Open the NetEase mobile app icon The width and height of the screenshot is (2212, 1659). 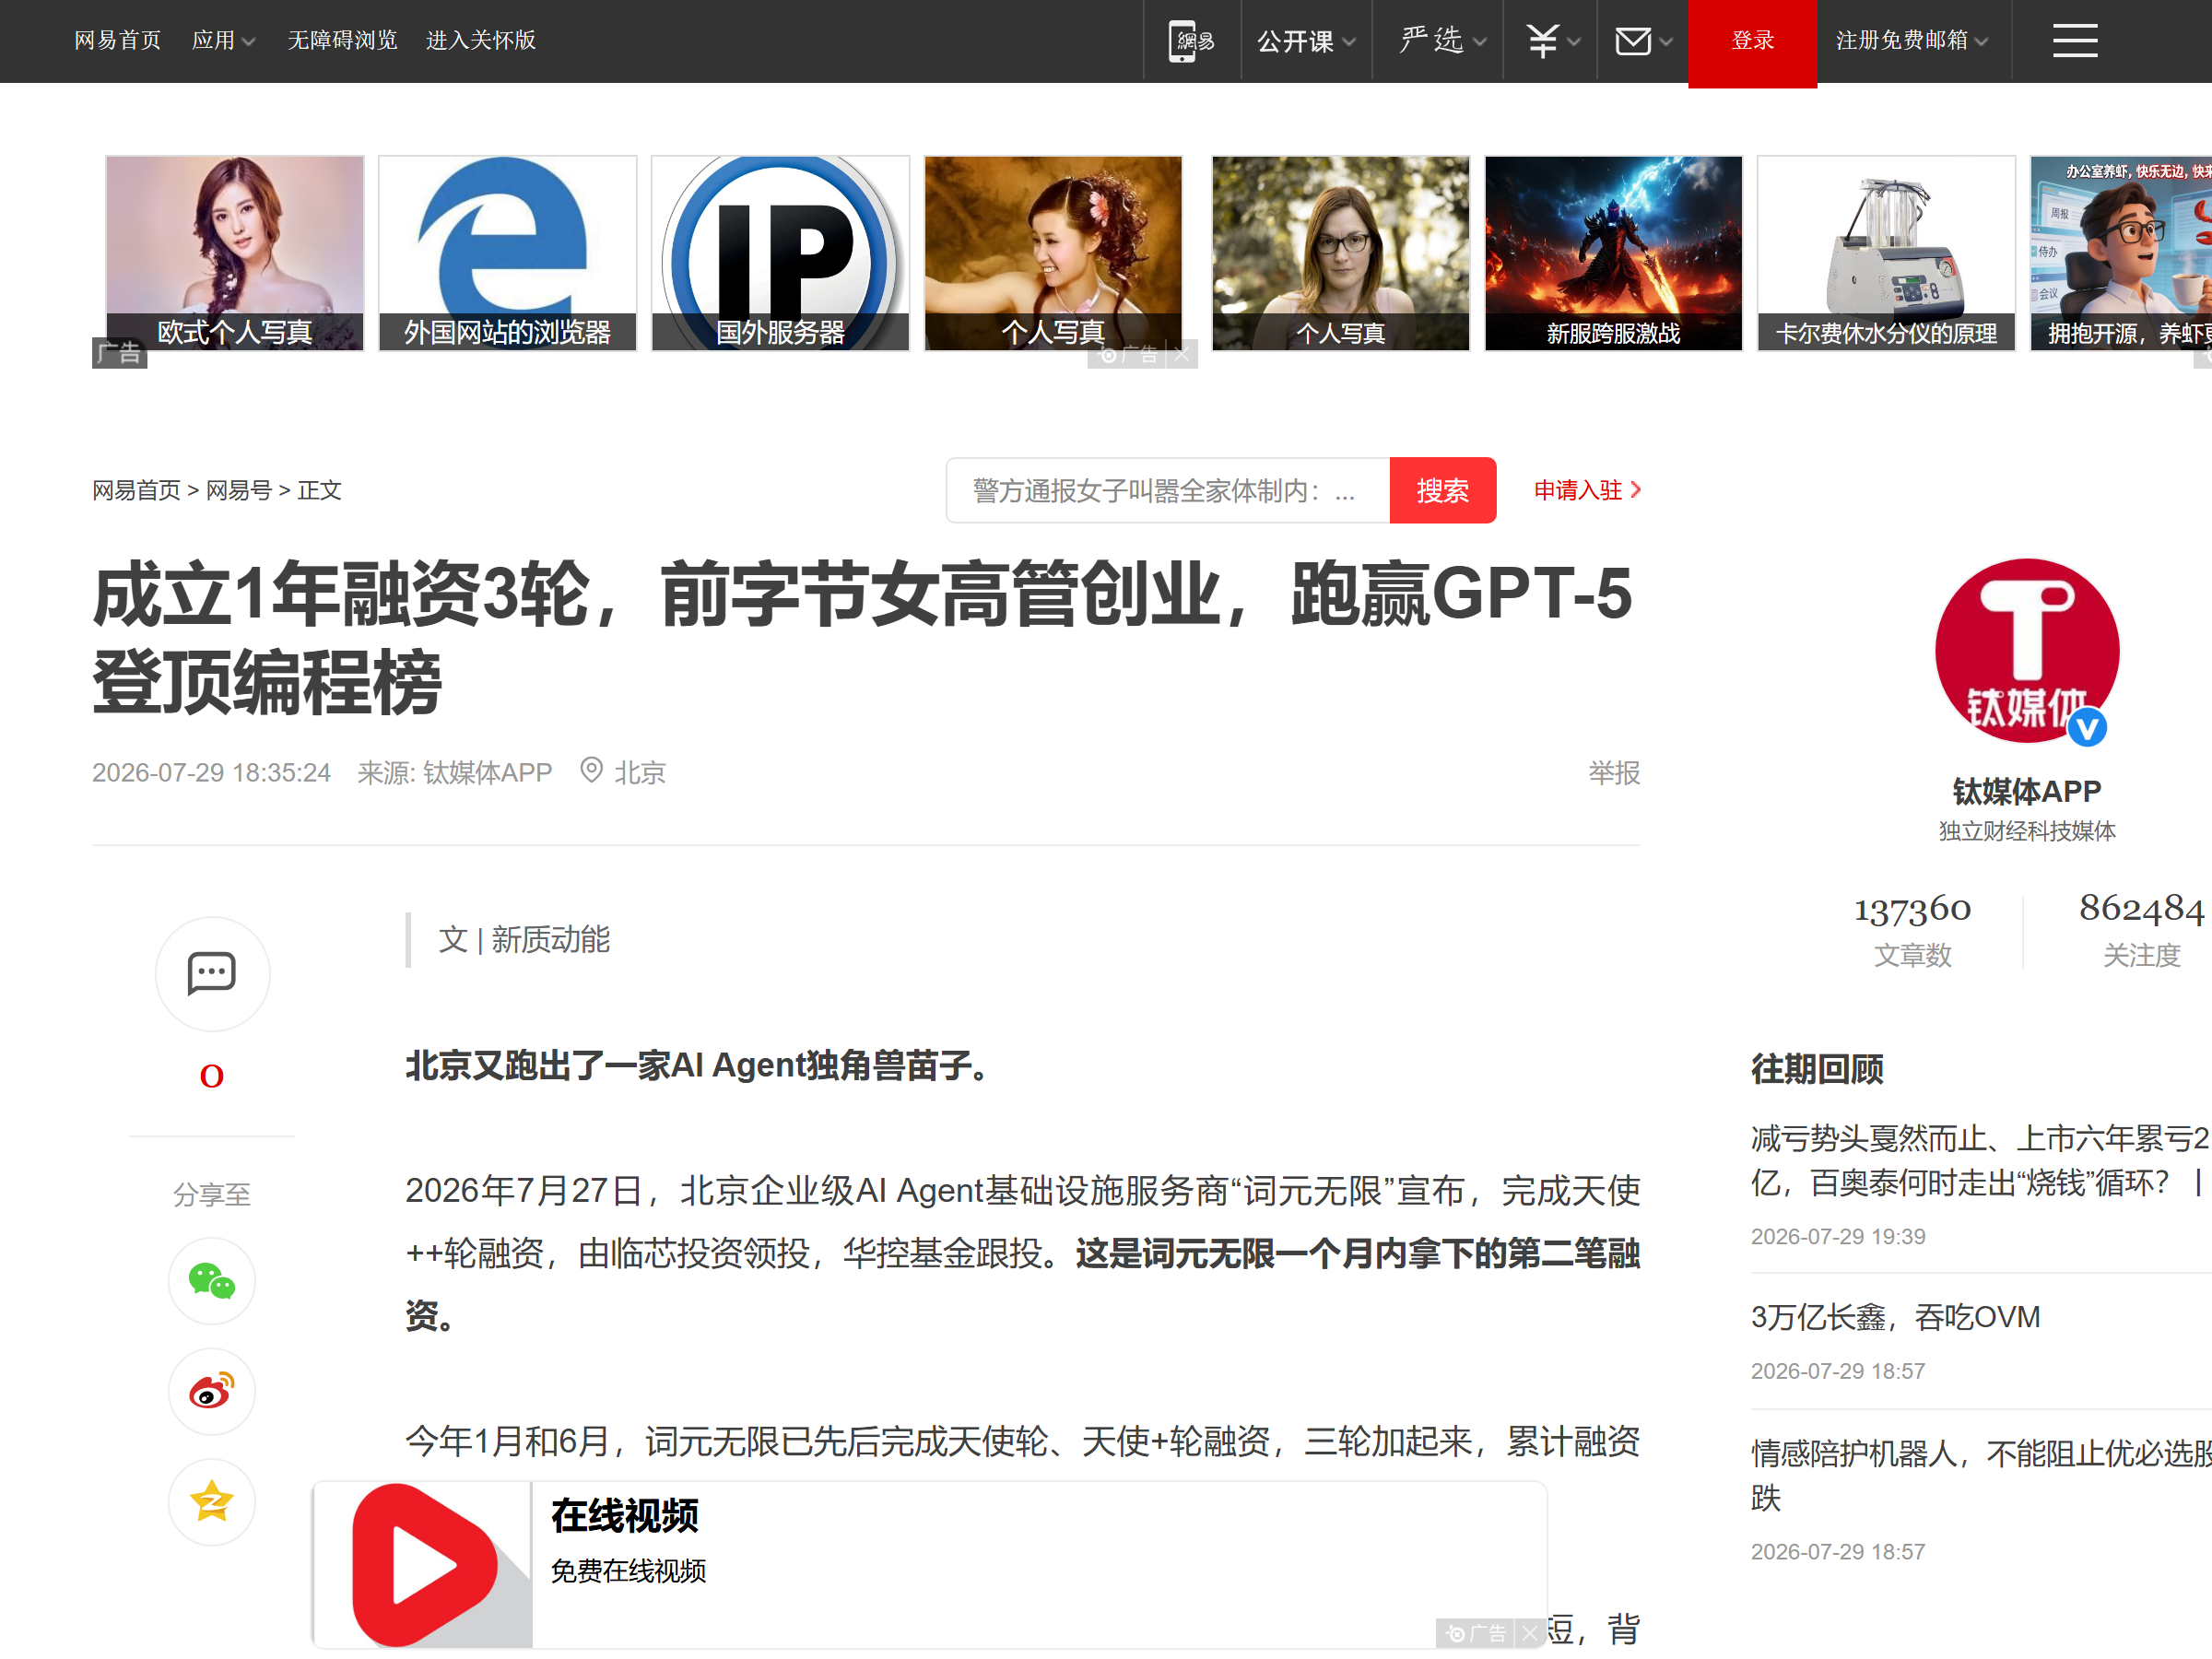pos(1191,41)
